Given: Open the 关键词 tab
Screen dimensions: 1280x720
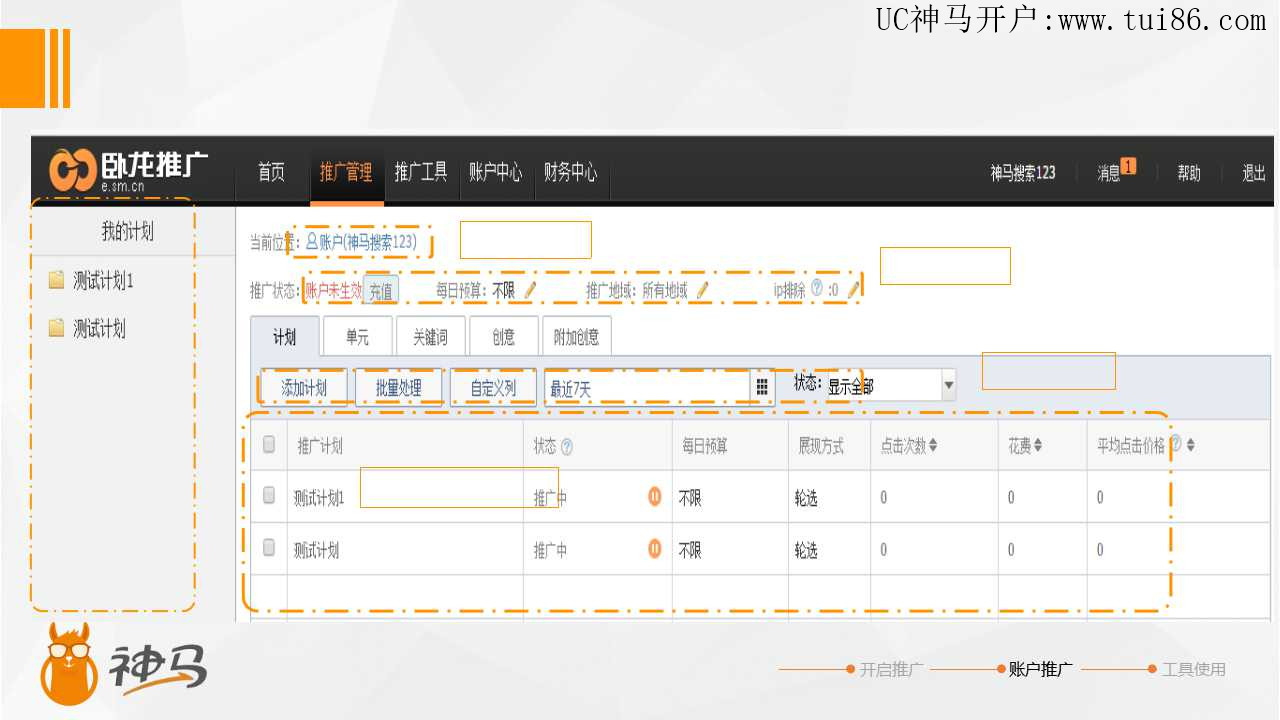Looking at the screenshot, I should 431,337.
